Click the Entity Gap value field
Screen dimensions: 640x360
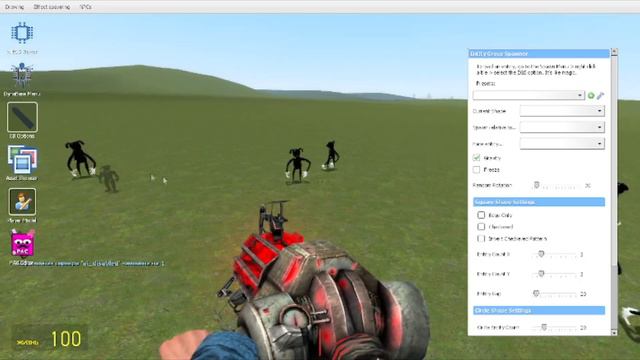click(x=583, y=294)
